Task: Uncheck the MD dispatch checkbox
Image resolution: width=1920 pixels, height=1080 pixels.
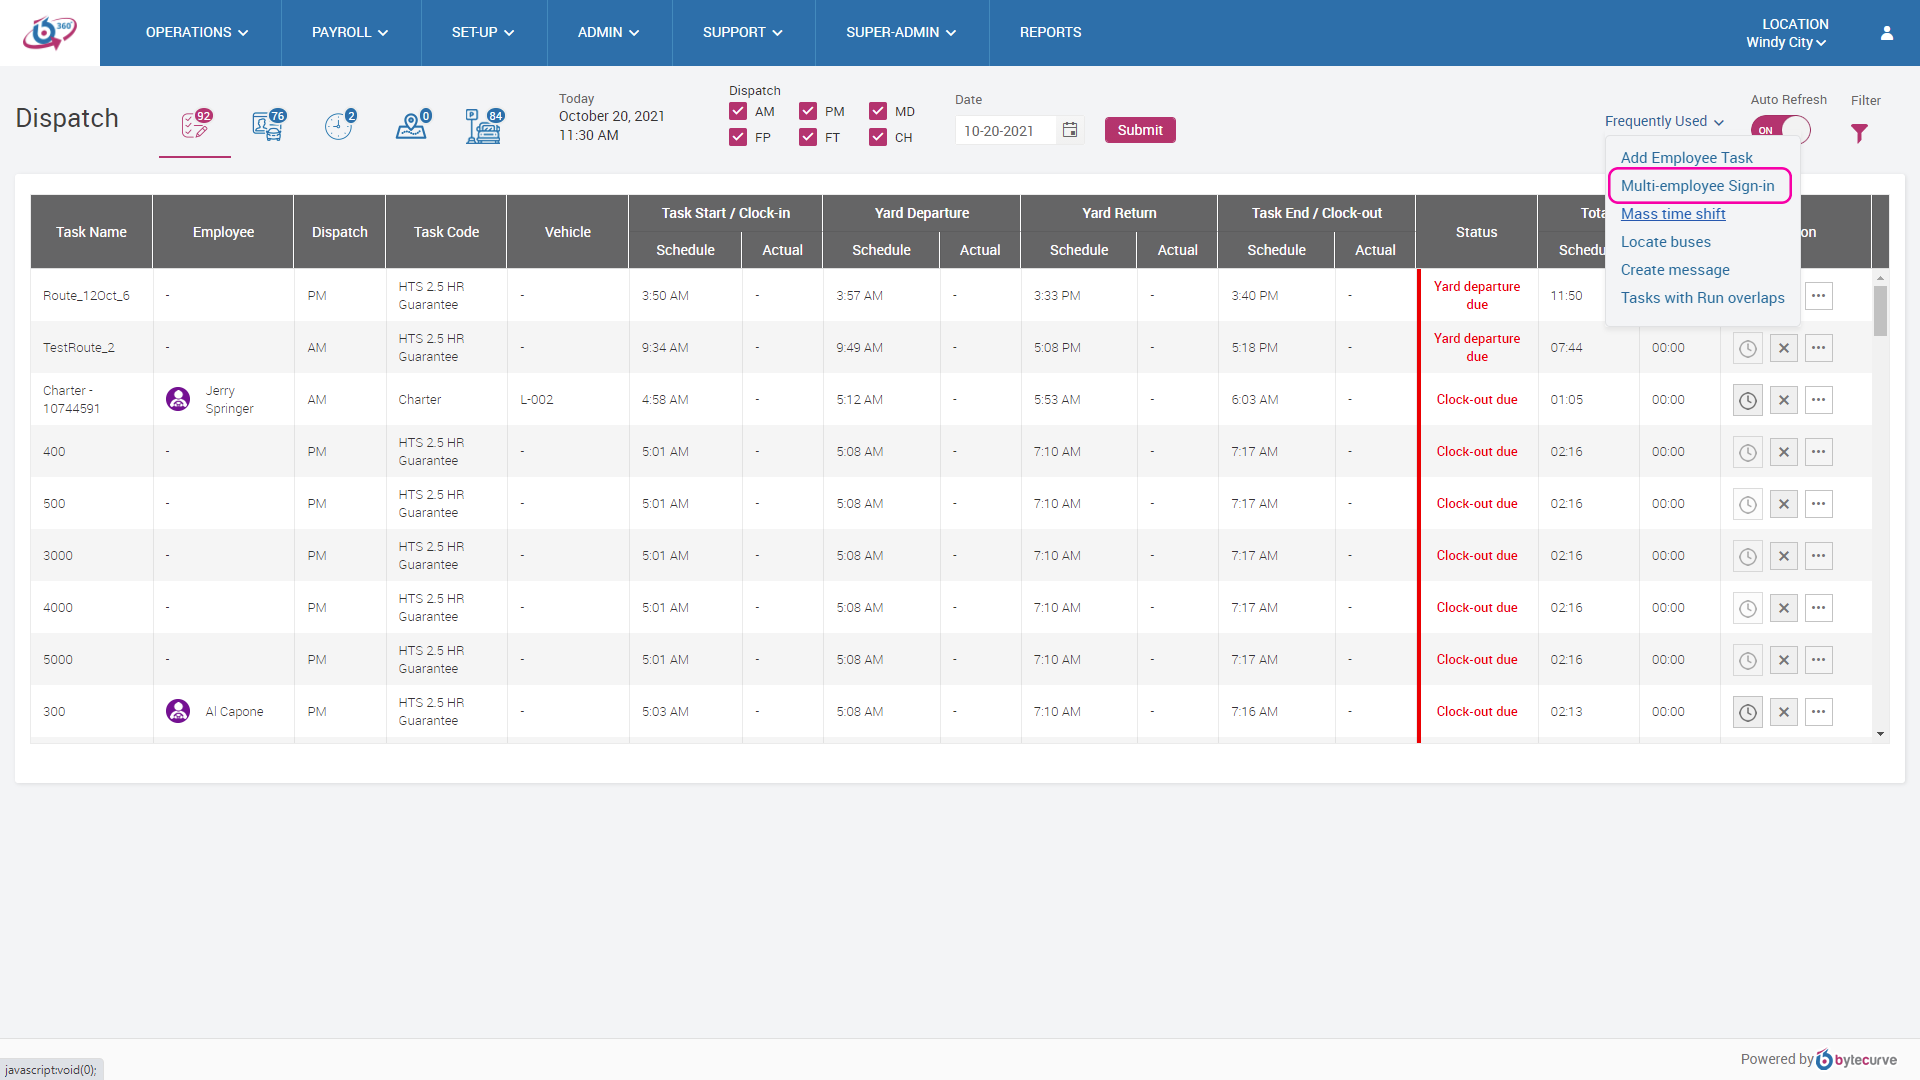Action: pos(878,111)
